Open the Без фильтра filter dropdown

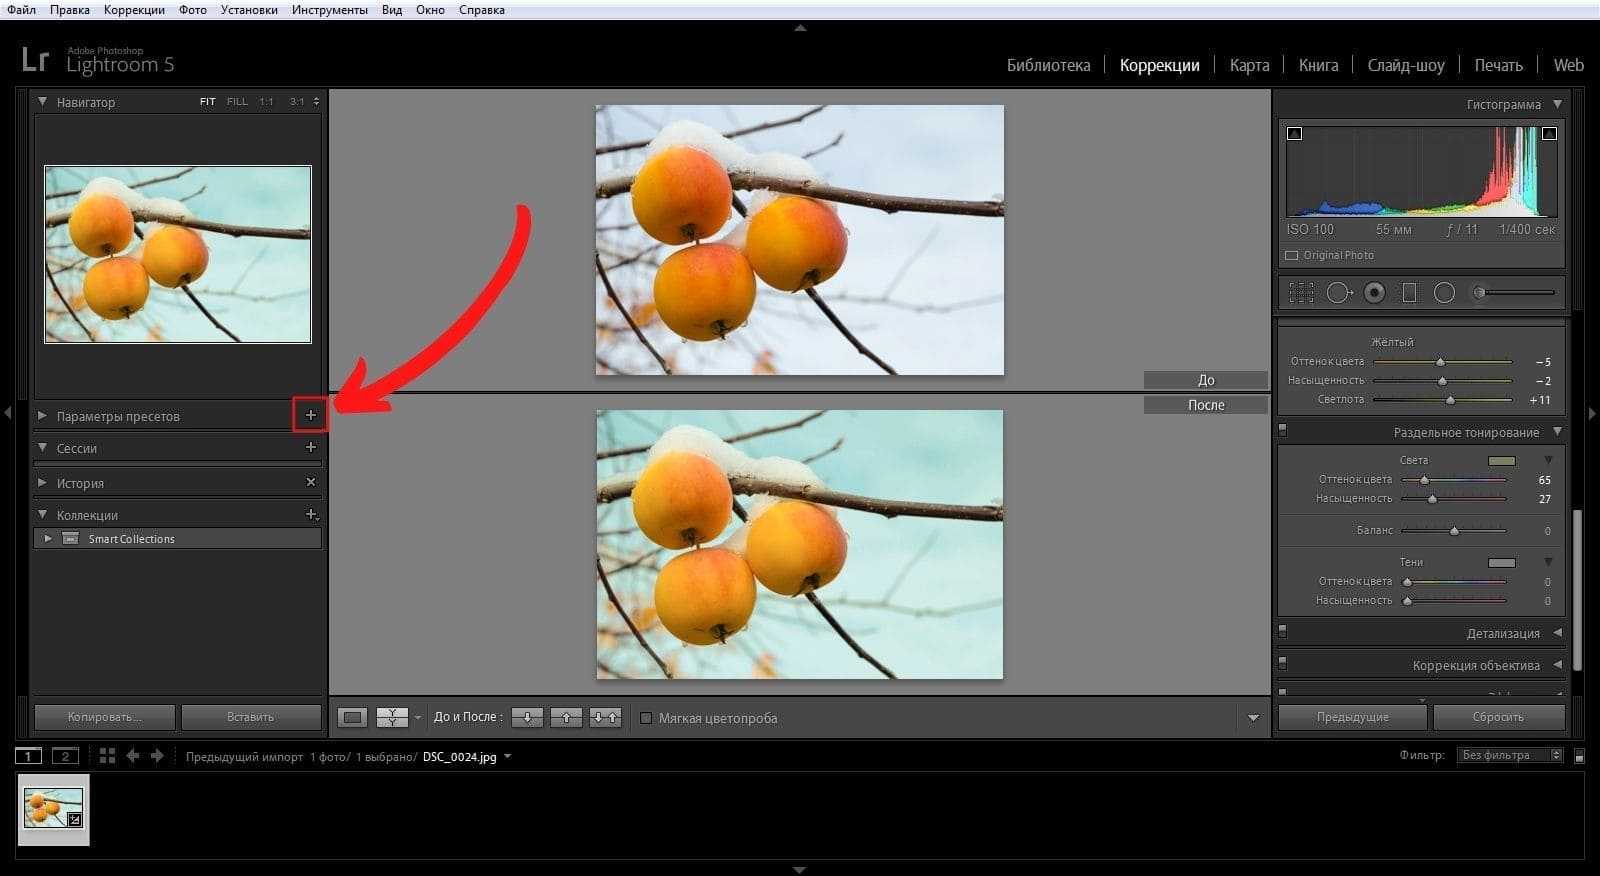[1509, 755]
